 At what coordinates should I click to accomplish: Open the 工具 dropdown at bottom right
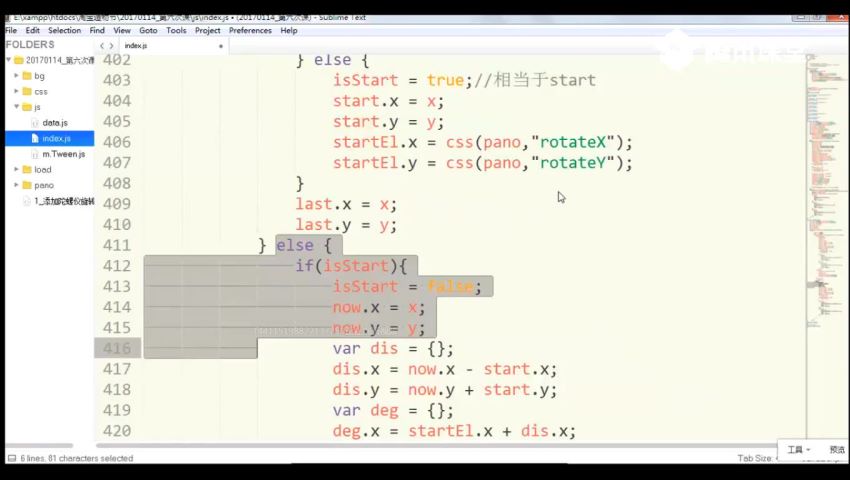(799, 450)
